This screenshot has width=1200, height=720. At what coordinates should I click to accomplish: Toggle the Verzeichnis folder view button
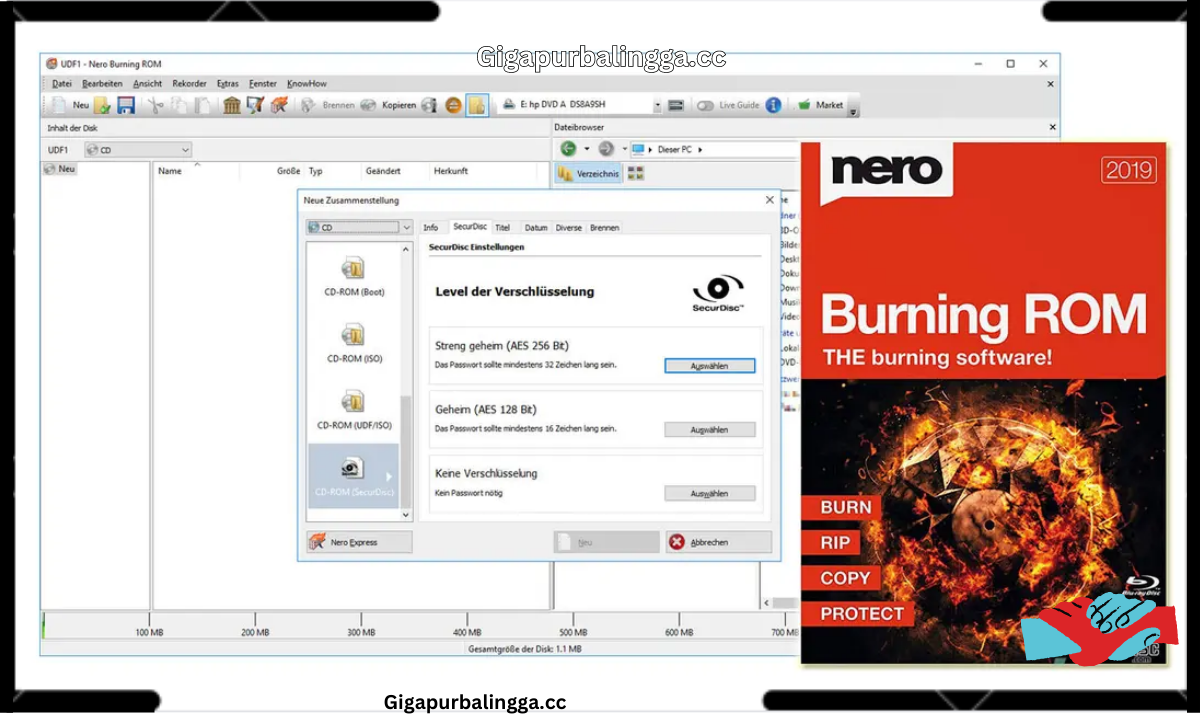[588, 173]
